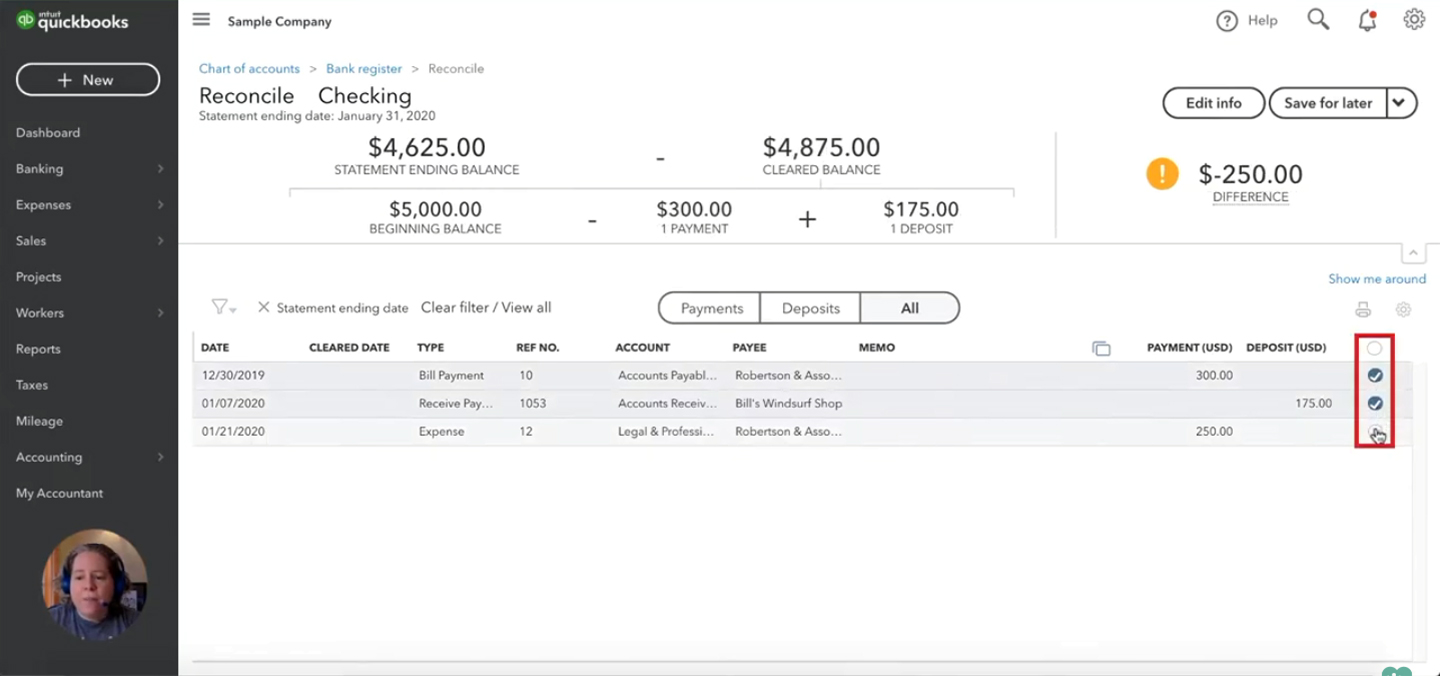Viewport: 1440px width, 676px height.
Task: Sort by the PAYEE column header
Action: coord(749,348)
